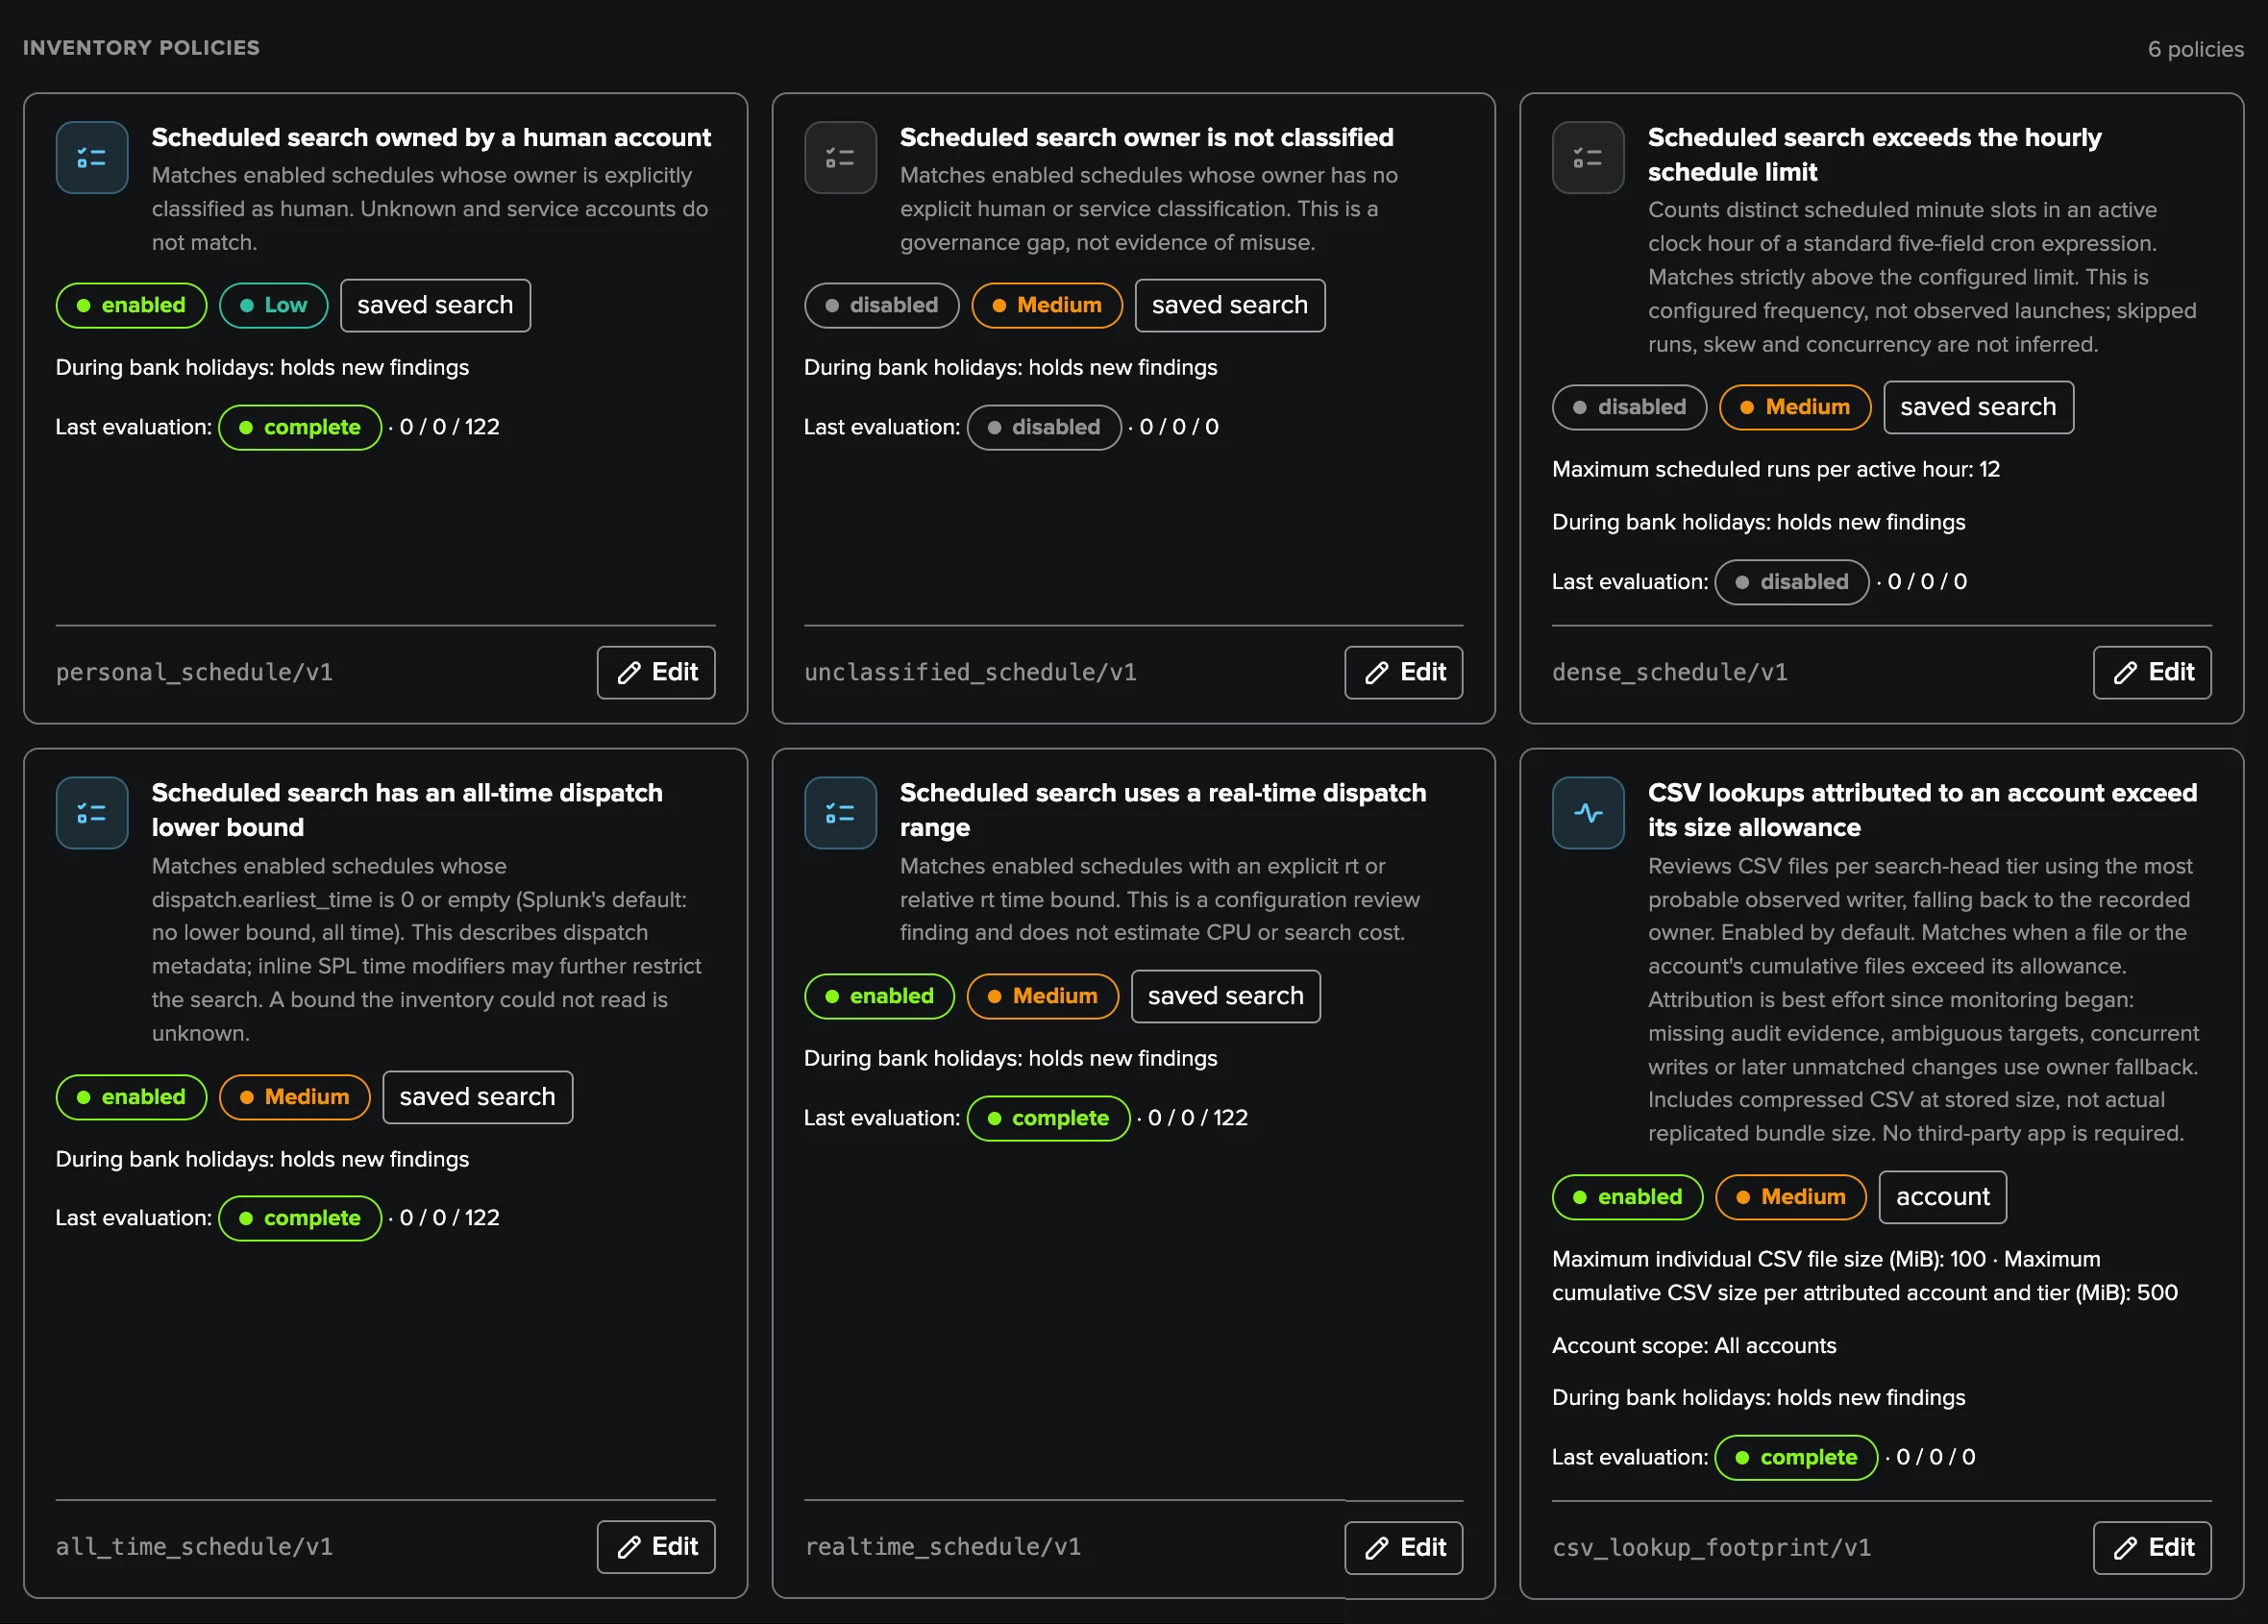The width and height of the screenshot is (2268, 1624).
Task: Click 'saved search' tag on all_time_schedule card
Action: (477, 1097)
